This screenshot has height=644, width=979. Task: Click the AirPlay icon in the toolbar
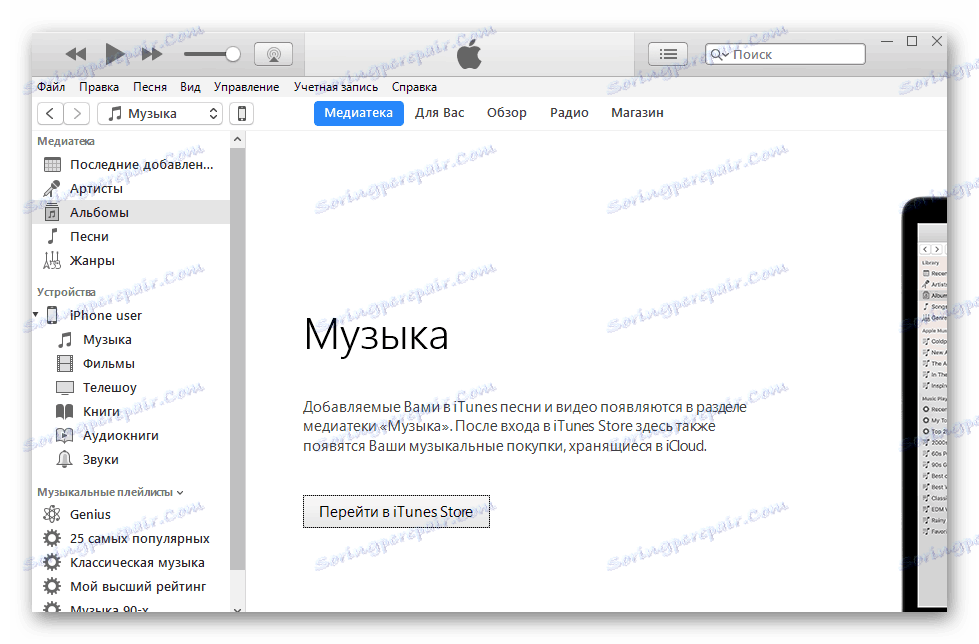[x=273, y=54]
